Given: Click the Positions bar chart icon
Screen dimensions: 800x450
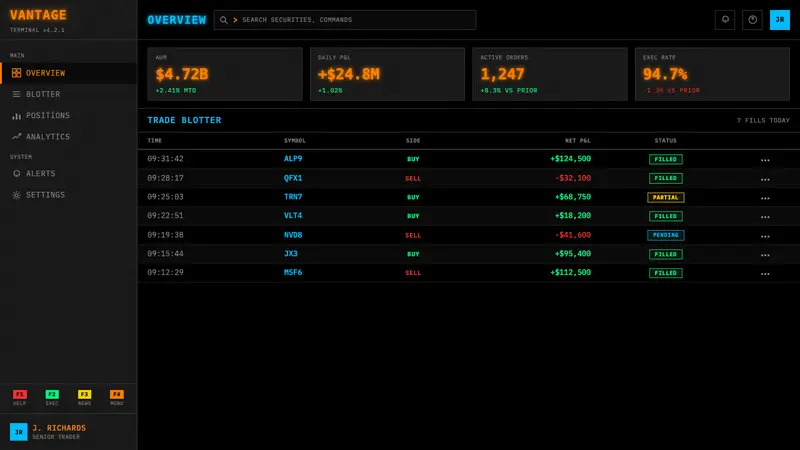Looking at the screenshot, I should point(16,116).
